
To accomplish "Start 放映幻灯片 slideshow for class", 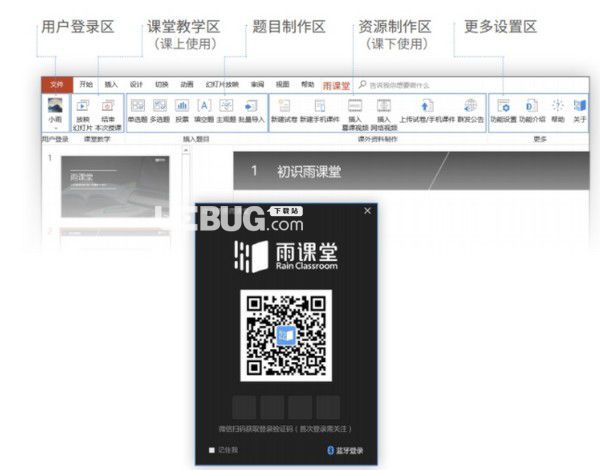I will pyautogui.click(x=83, y=115).
